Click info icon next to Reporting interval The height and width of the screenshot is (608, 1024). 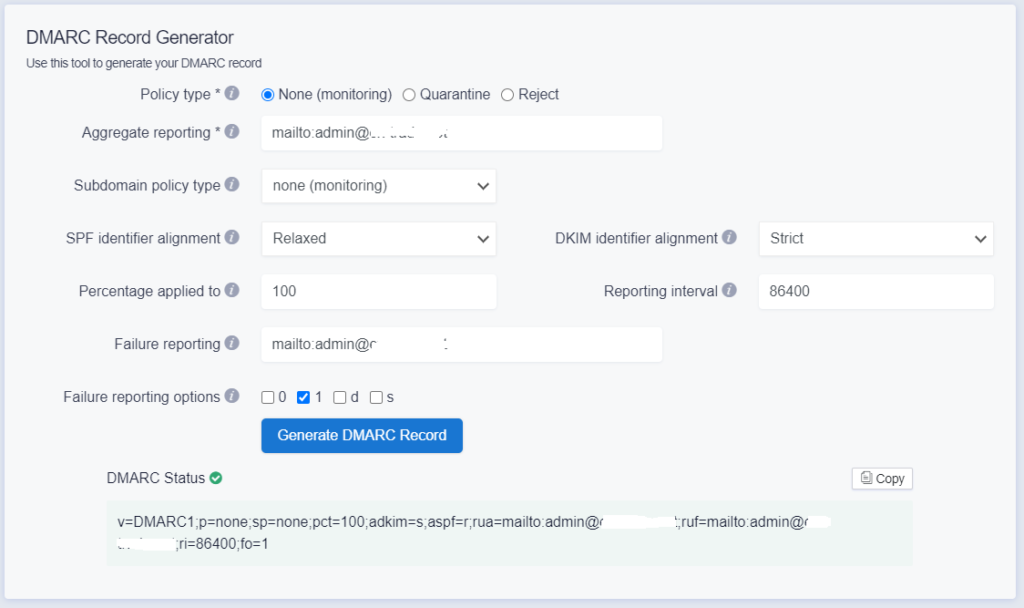(x=730, y=291)
